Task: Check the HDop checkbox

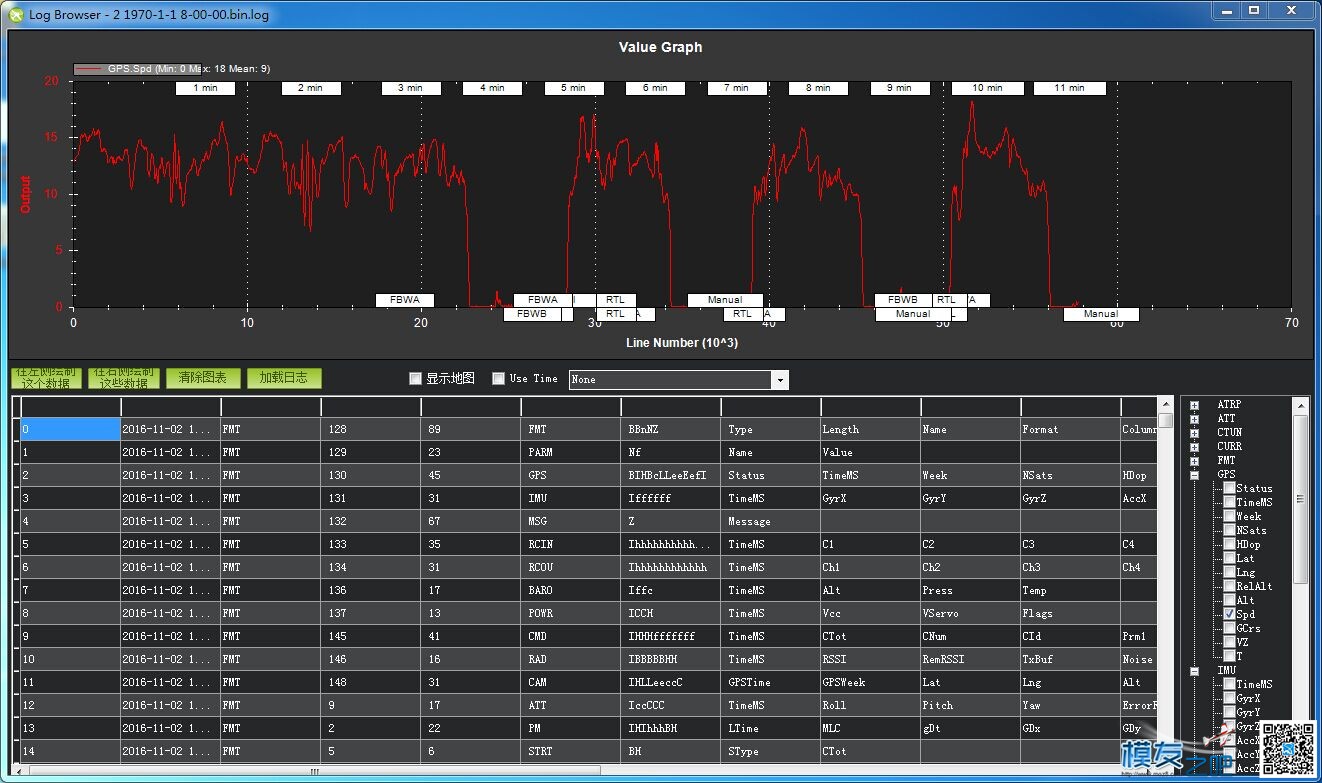Action: 1229,544
